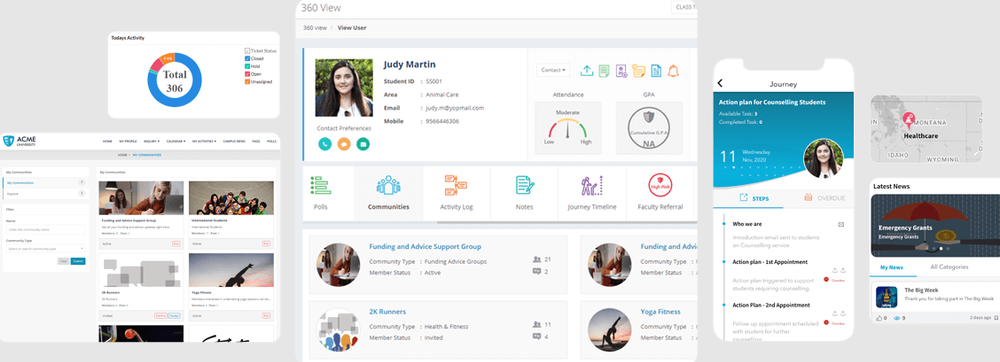Click Campus News in ACME navigation bar
The width and height of the screenshot is (1000, 362).
tap(234, 141)
